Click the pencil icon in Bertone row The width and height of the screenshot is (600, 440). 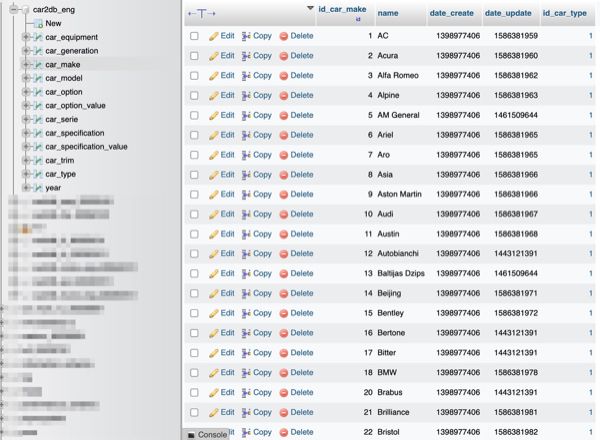[214, 333]
